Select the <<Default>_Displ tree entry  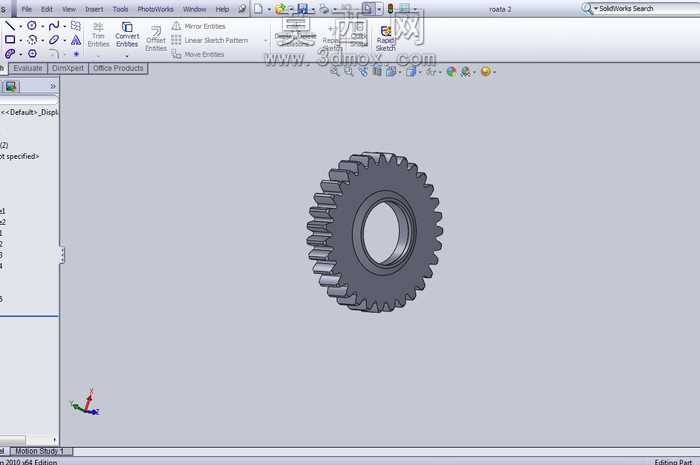[x=29, y=112]
